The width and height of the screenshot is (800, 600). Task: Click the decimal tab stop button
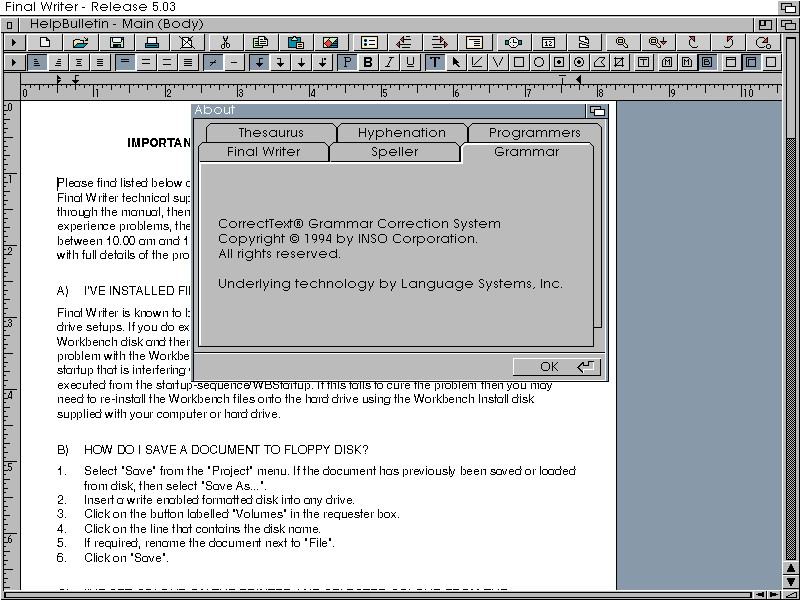pyautogui.click(x=322, y=62)
